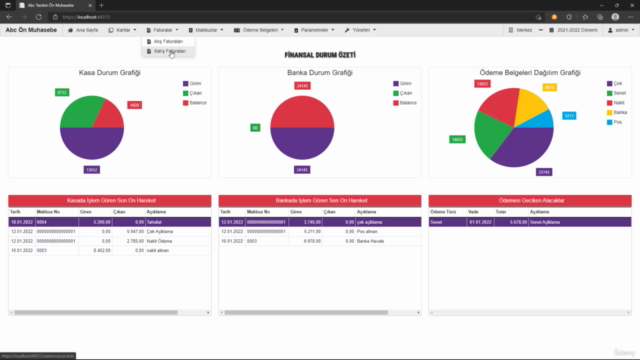Screen dimensions: 640x360
Task: Click the building icon beside Merkez
Action: point(511,30)
